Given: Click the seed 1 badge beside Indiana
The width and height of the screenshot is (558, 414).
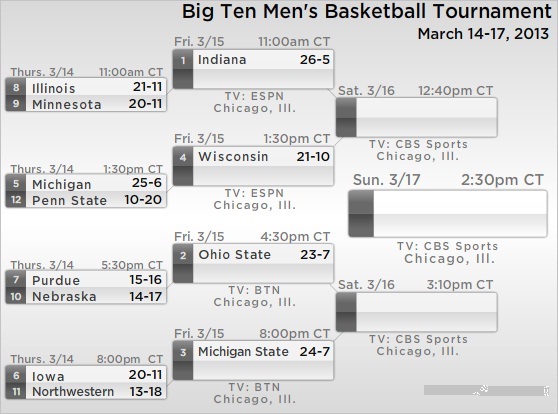Looking at the screenshot, I should tap(183, 60).
